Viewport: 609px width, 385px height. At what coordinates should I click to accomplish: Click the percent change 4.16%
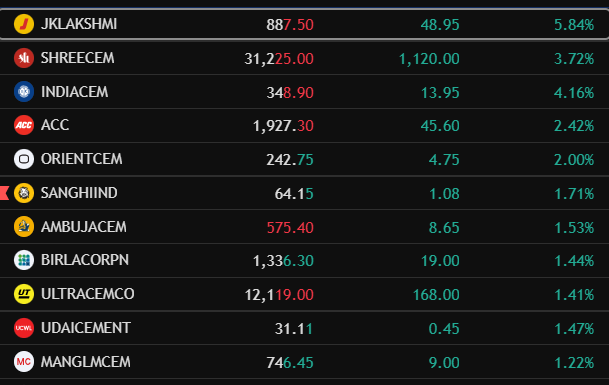574,93
